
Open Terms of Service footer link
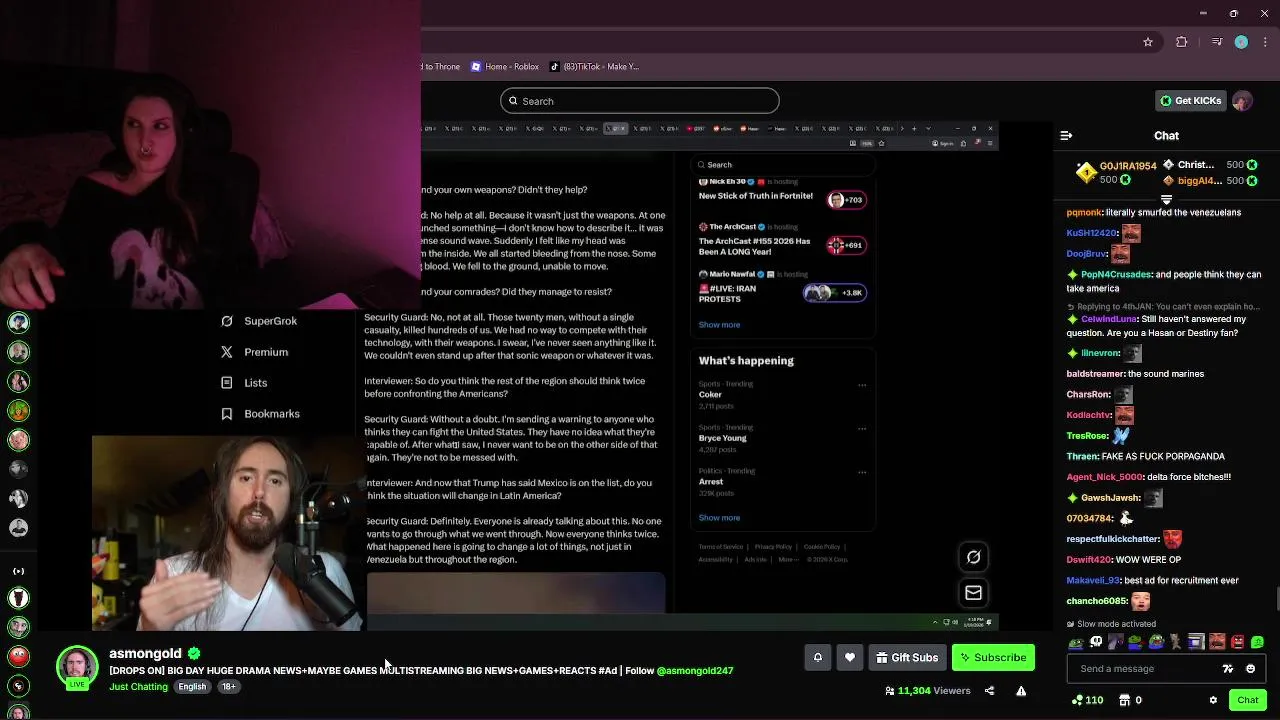[x=720, y=547]
